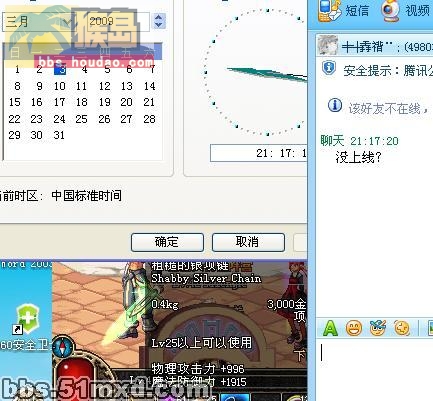Image resolution: width=433 pixels, height=401 pixels.
Task: Cancel the date dialog with 取消
Action: click(x=248, y=242)
